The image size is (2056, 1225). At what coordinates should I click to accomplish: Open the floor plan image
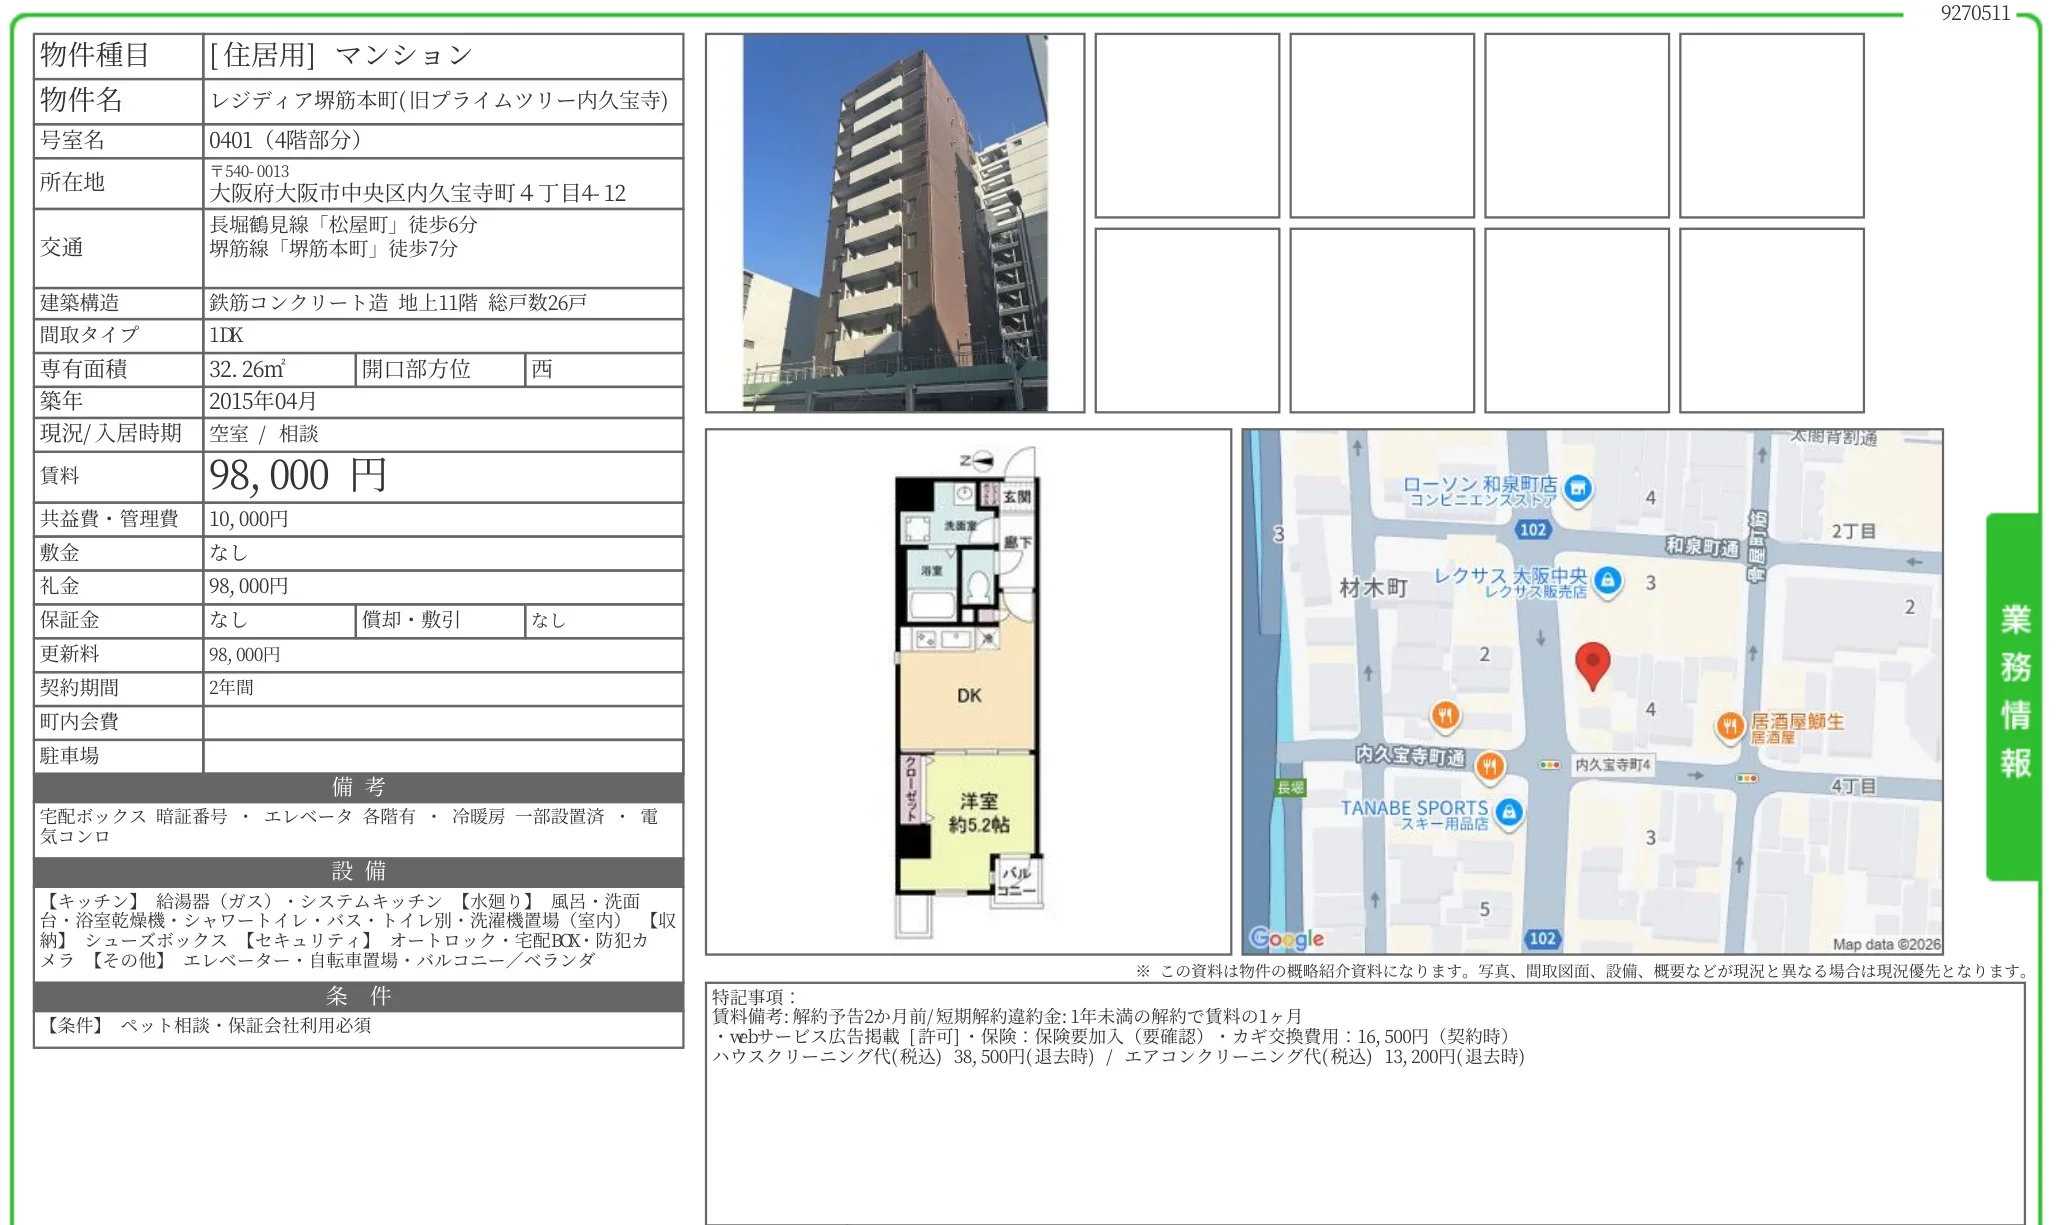click(x=968, y=691)
